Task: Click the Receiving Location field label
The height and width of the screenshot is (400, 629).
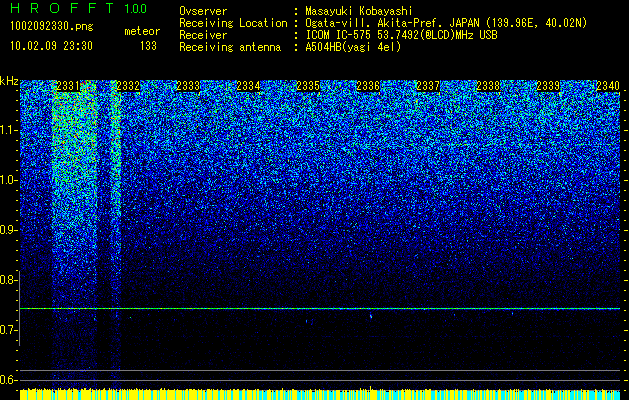Action: [233, 23]
